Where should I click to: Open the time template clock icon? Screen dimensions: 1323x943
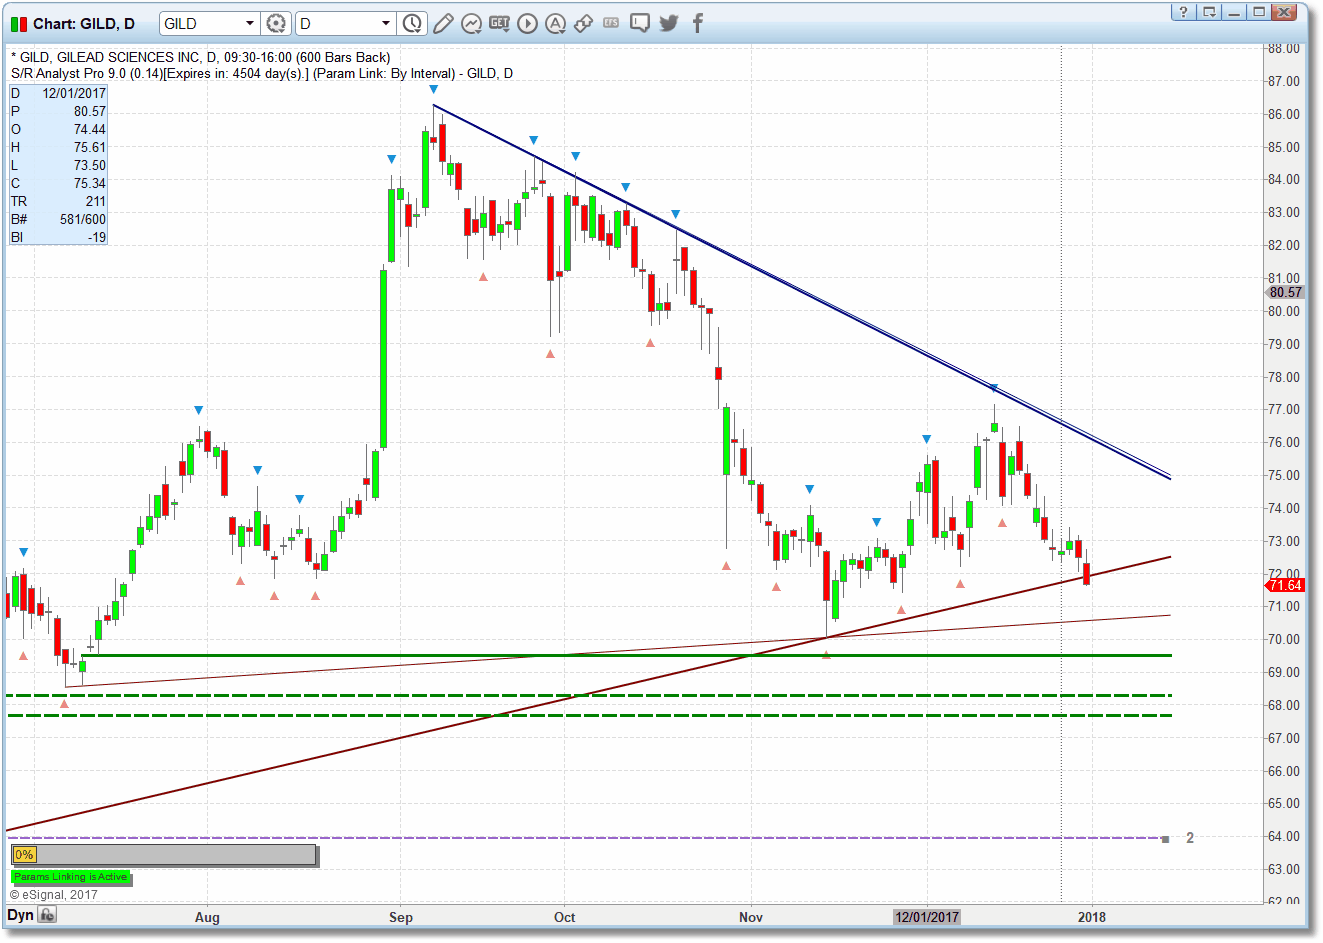coord(413,23)
